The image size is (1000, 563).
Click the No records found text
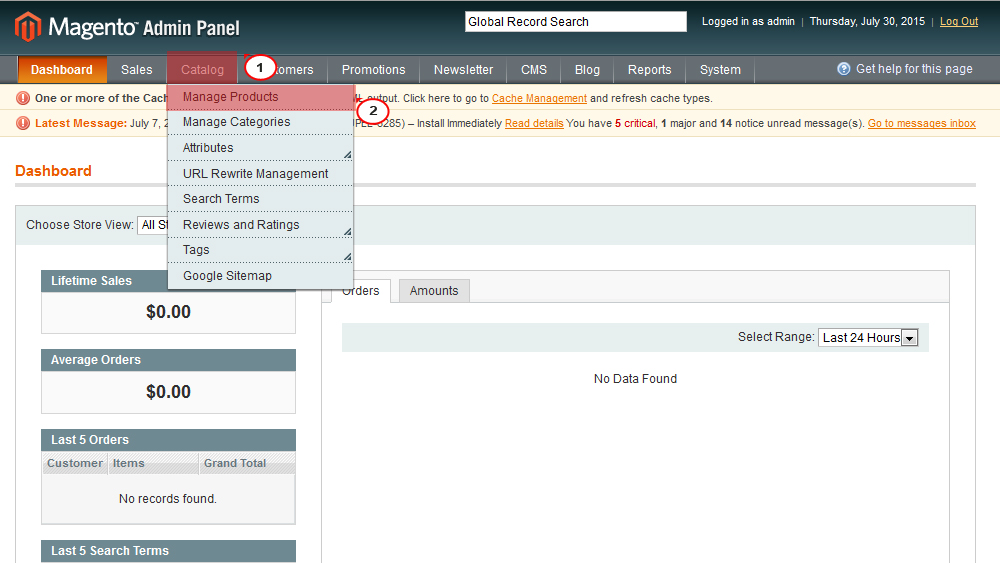tap(168, 499)
